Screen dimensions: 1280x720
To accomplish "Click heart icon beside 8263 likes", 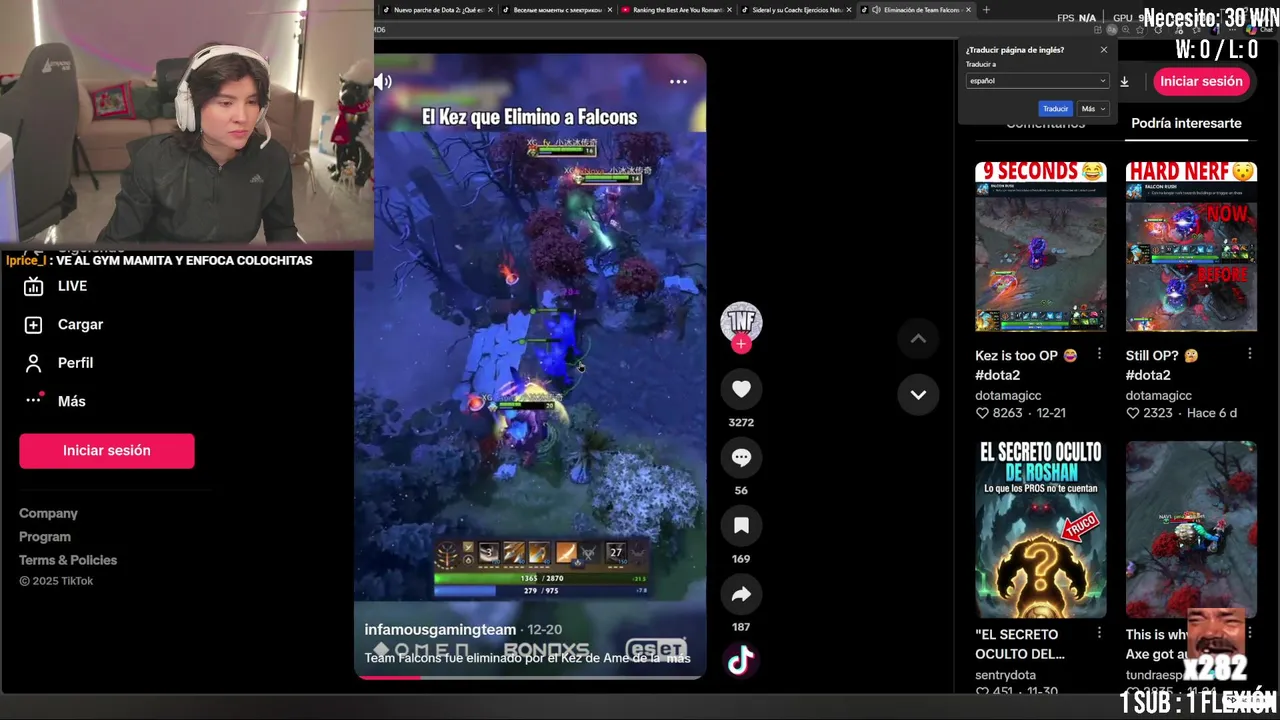I will click(982, 413).
